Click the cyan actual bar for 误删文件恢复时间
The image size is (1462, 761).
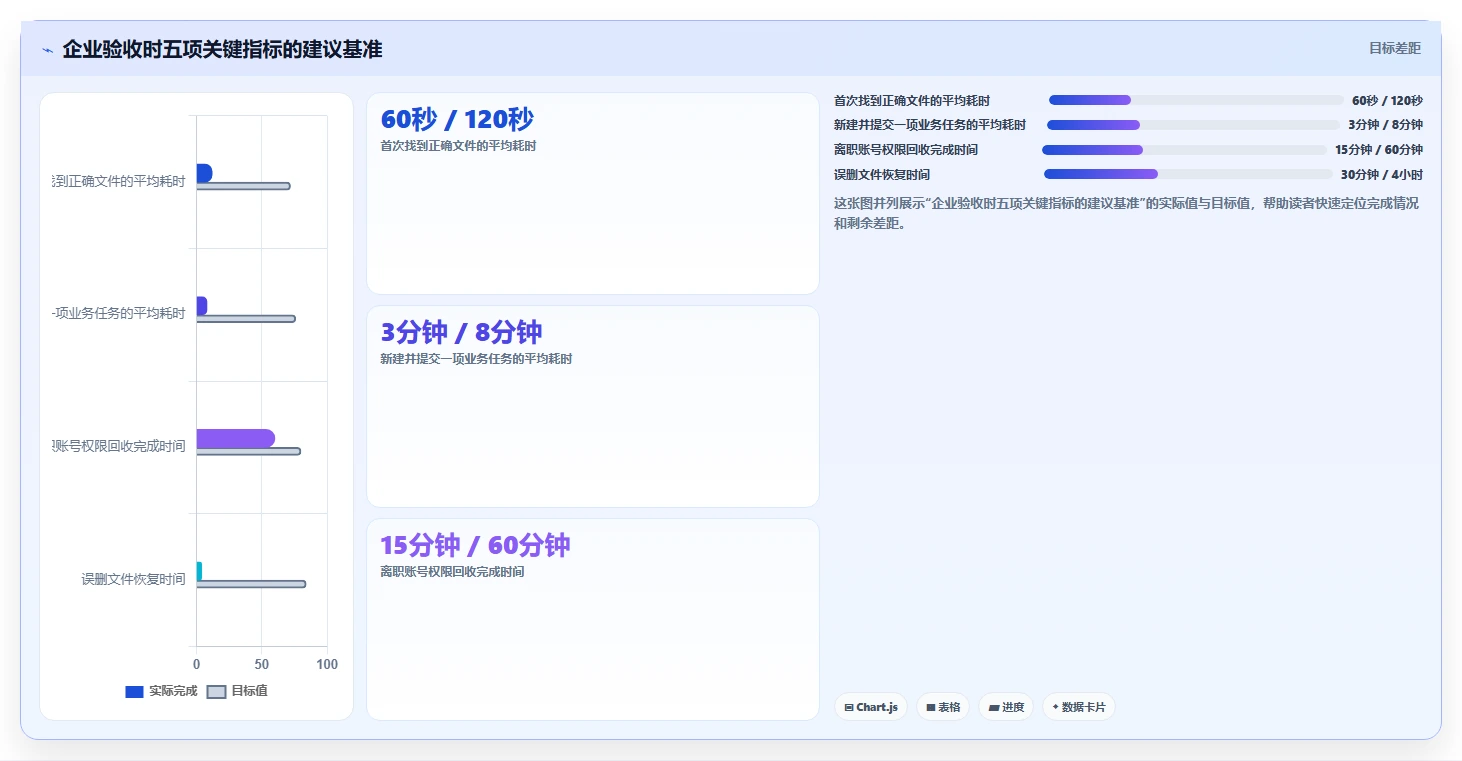click(199, 571)
